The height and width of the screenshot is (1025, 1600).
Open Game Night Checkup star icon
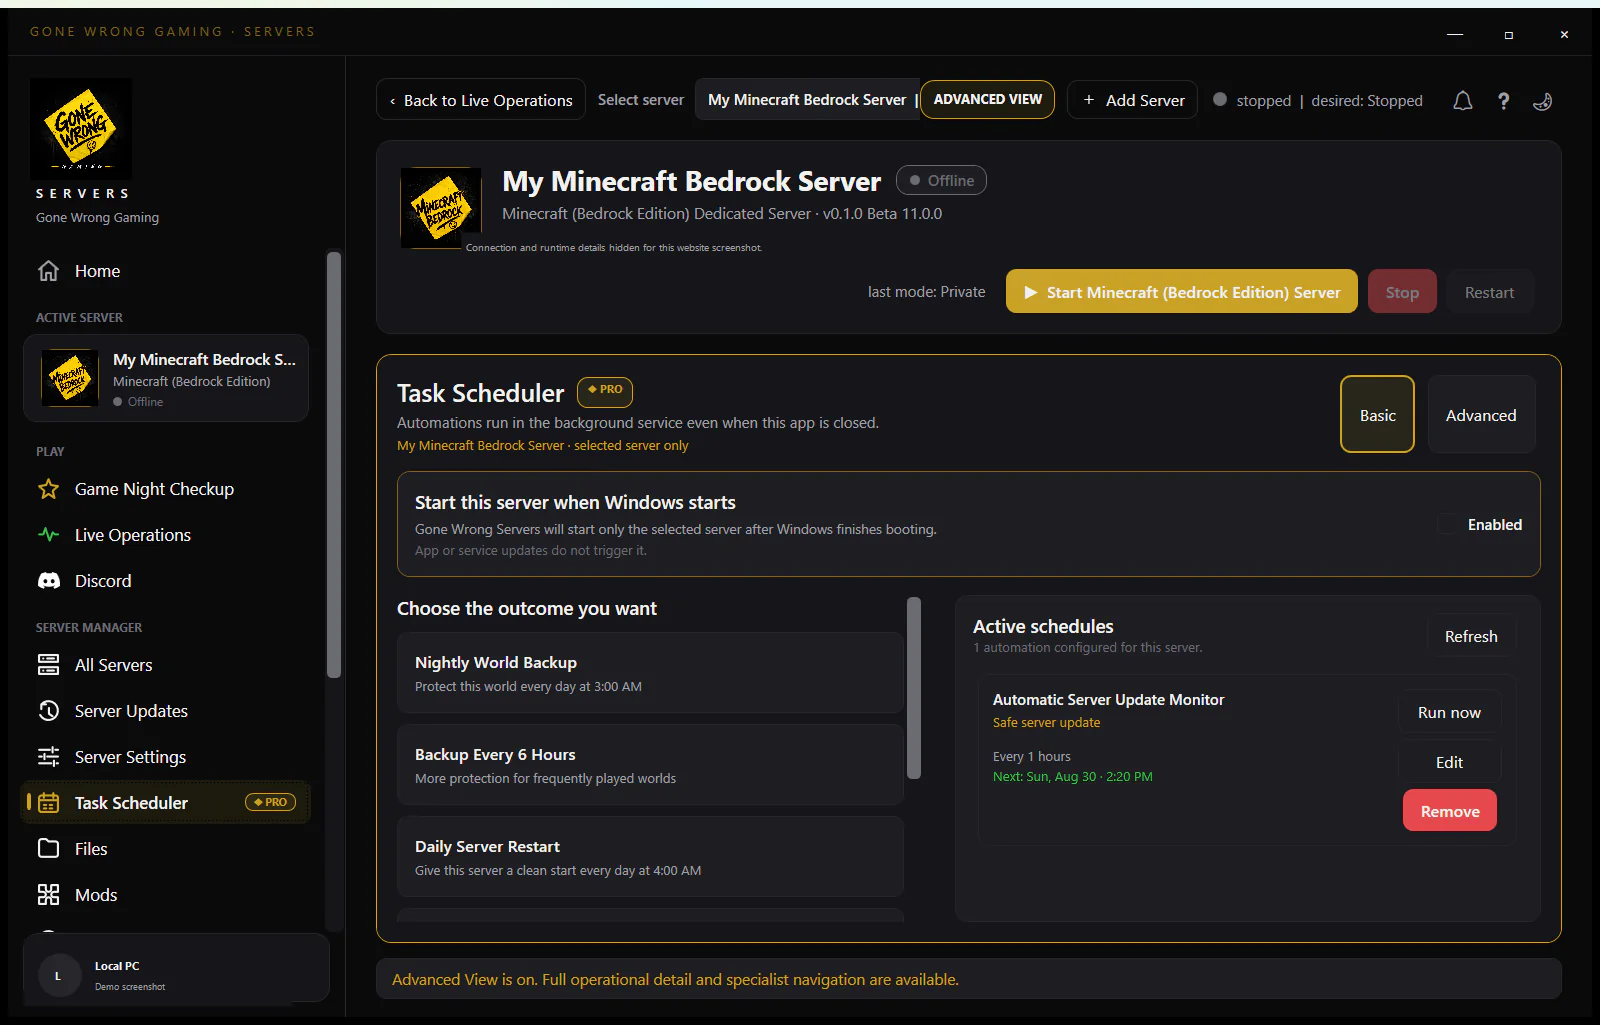tap(48, 489)
